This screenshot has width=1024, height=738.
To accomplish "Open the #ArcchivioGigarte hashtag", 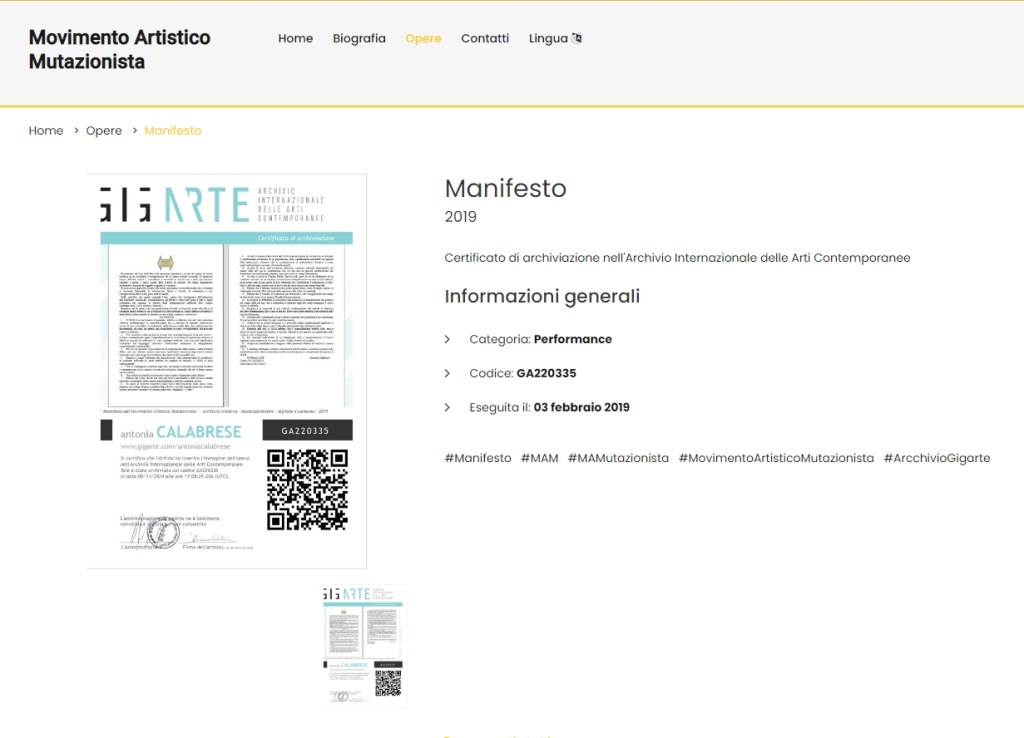I will pos(936,458).
